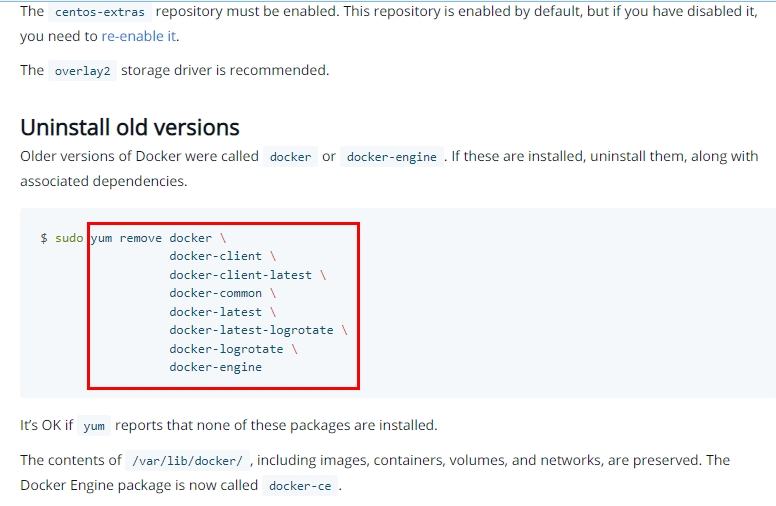Viewport: 776px width, 506px height.
Task: Click inline "docker" code after "were called"
Action: coord(290,157)
